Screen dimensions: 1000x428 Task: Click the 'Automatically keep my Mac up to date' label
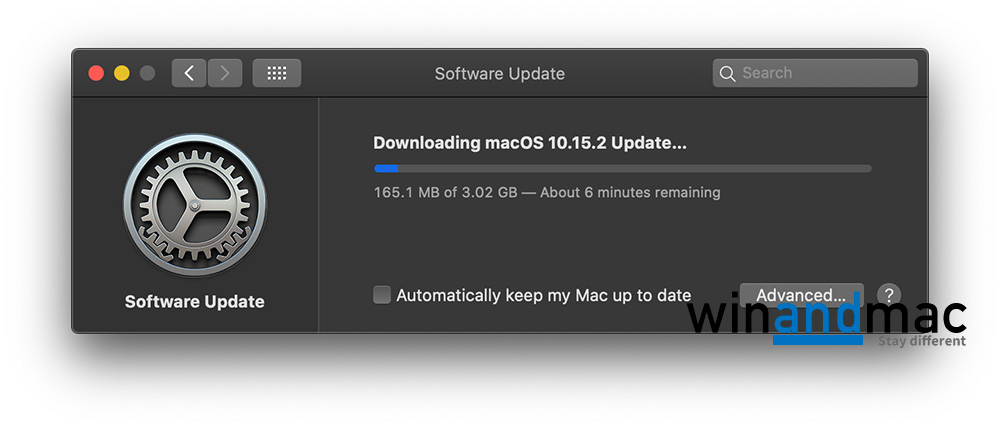[x=543, y=295]
